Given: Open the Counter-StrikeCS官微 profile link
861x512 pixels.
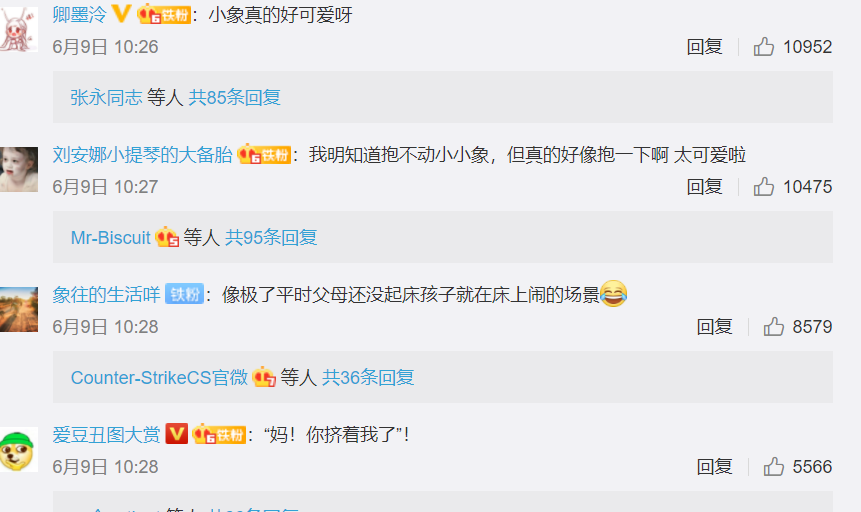Looking at the screenshot, I should (x=159, y=378).
